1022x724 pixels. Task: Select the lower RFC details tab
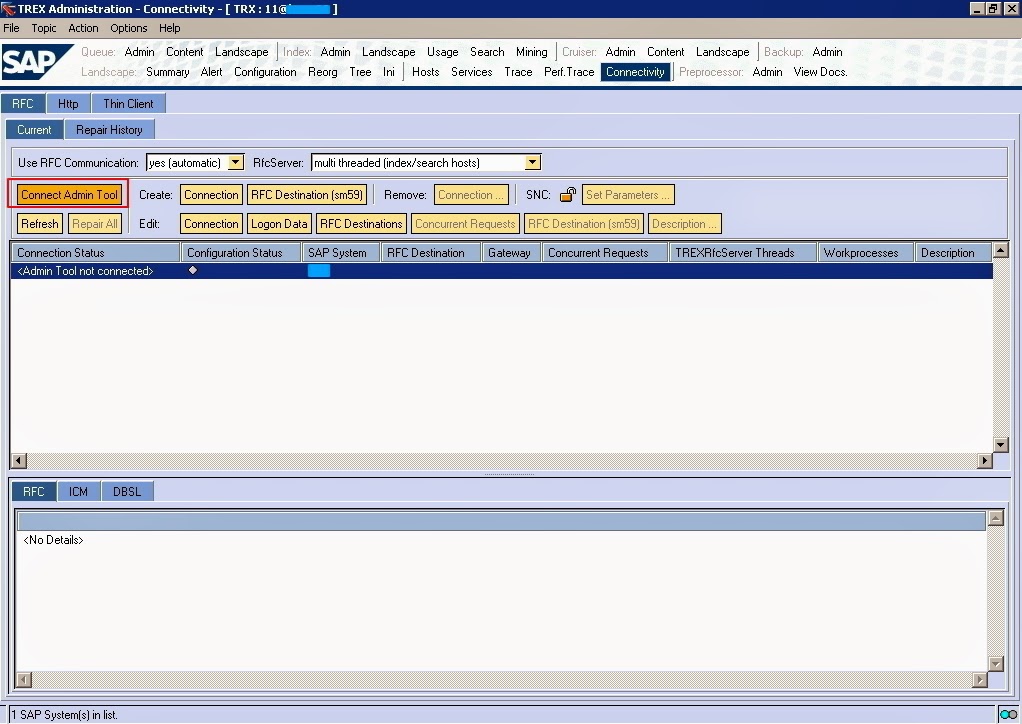[34, 491]
